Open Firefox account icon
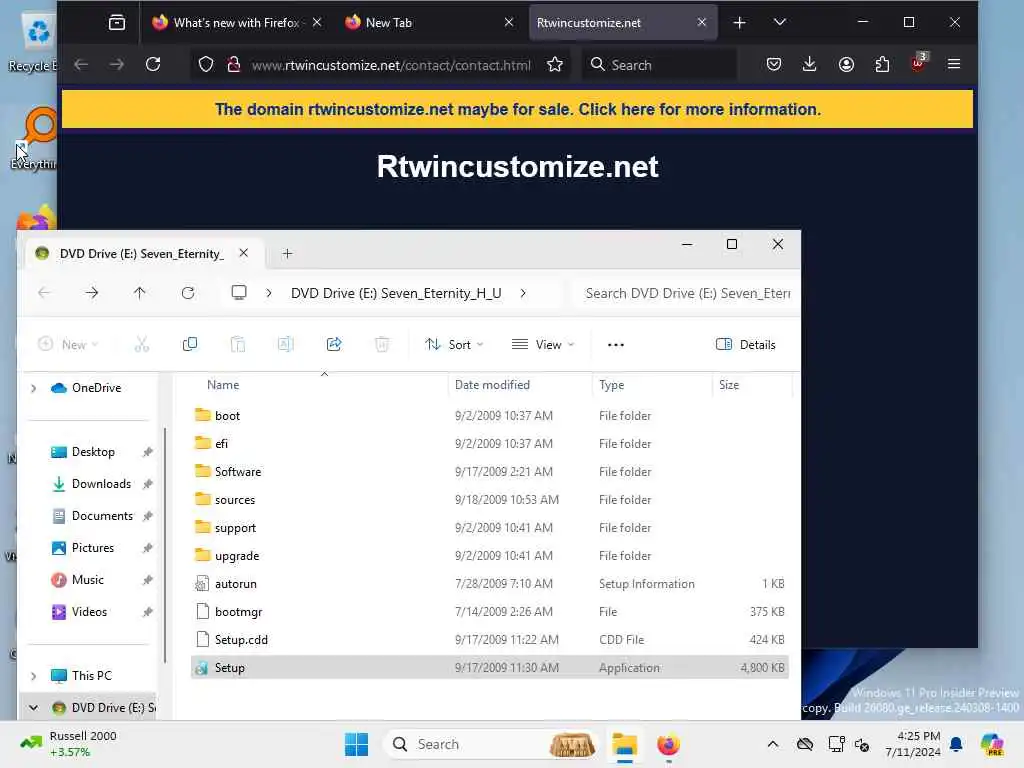The image size is (1024, 768). coord(846,64)
